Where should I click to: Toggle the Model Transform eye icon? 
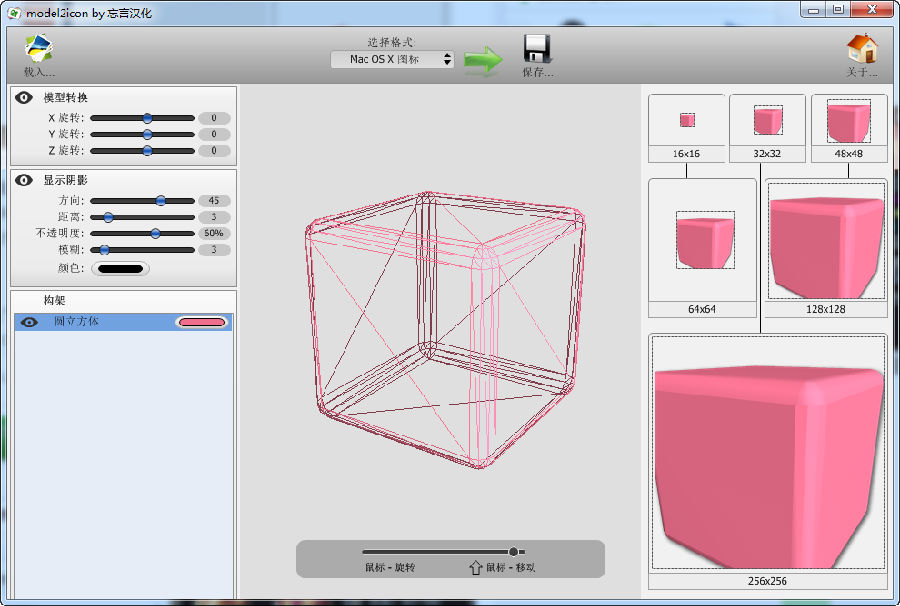25,98
